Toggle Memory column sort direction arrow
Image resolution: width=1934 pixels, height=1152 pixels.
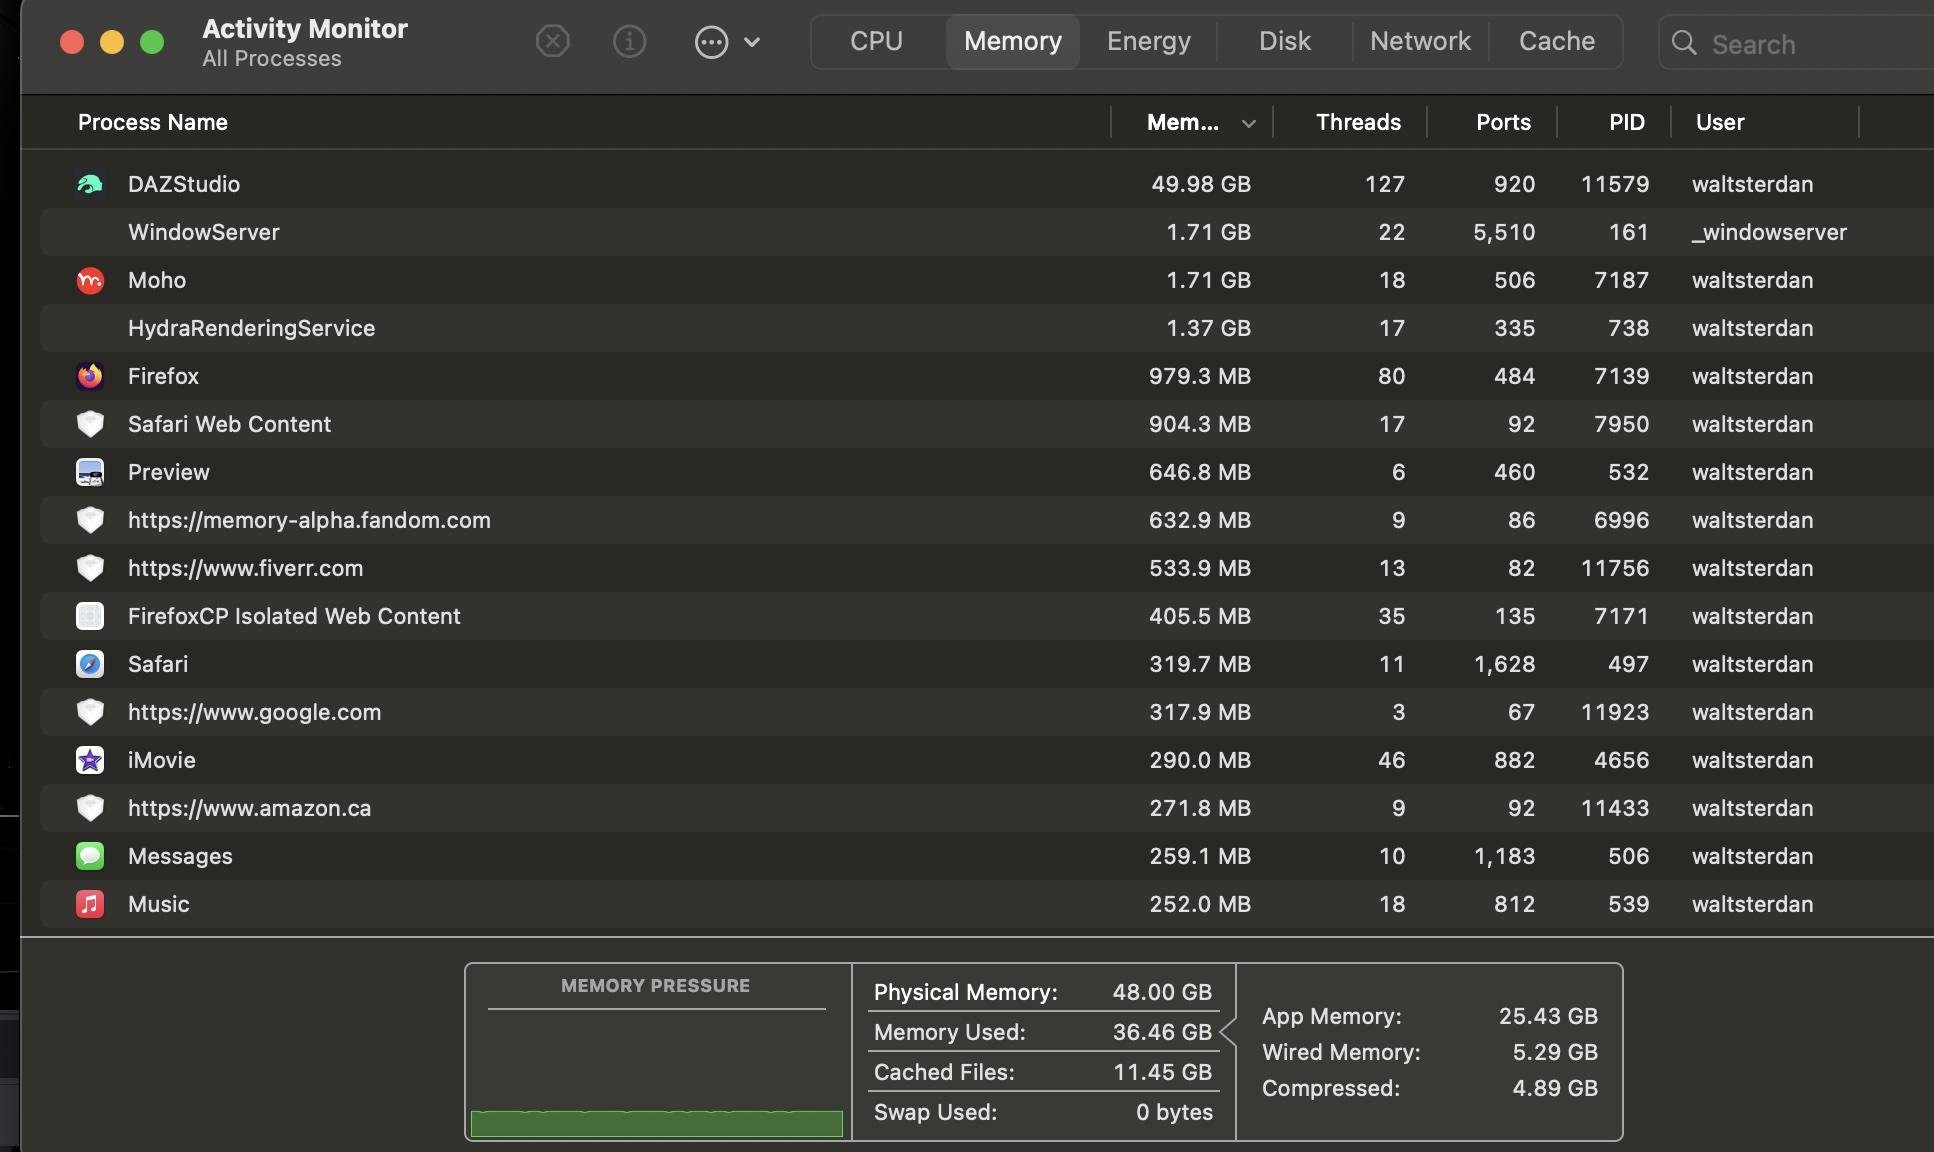(x=1248, y=123)
